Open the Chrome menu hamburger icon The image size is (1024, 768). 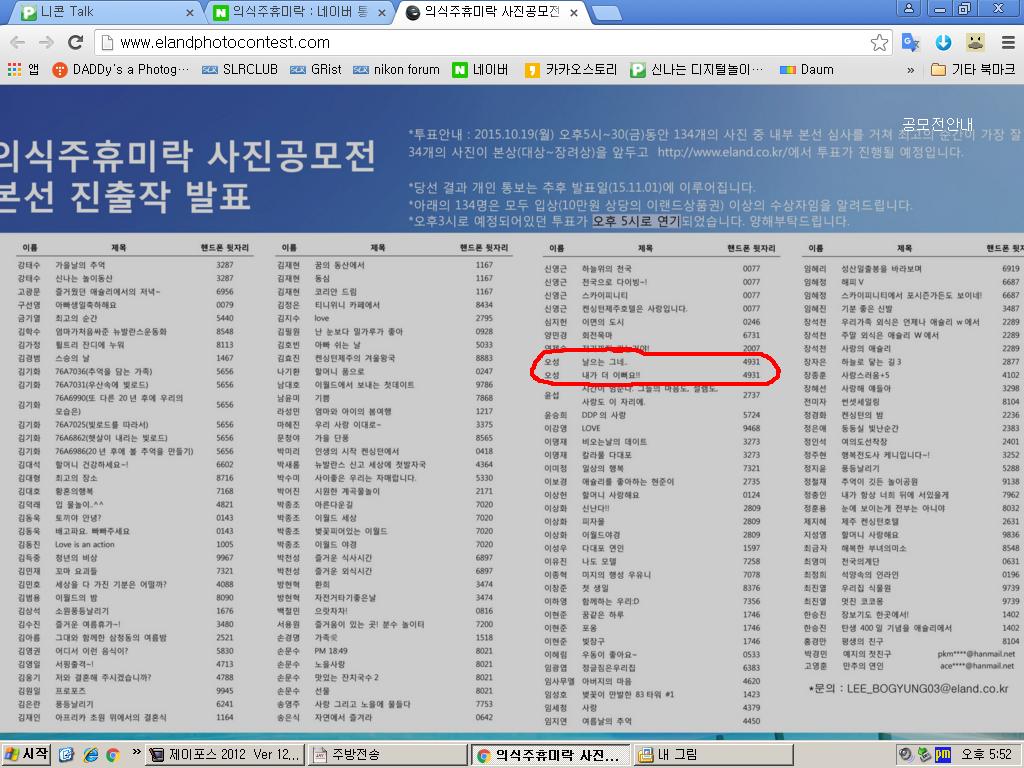point(1005,42)
